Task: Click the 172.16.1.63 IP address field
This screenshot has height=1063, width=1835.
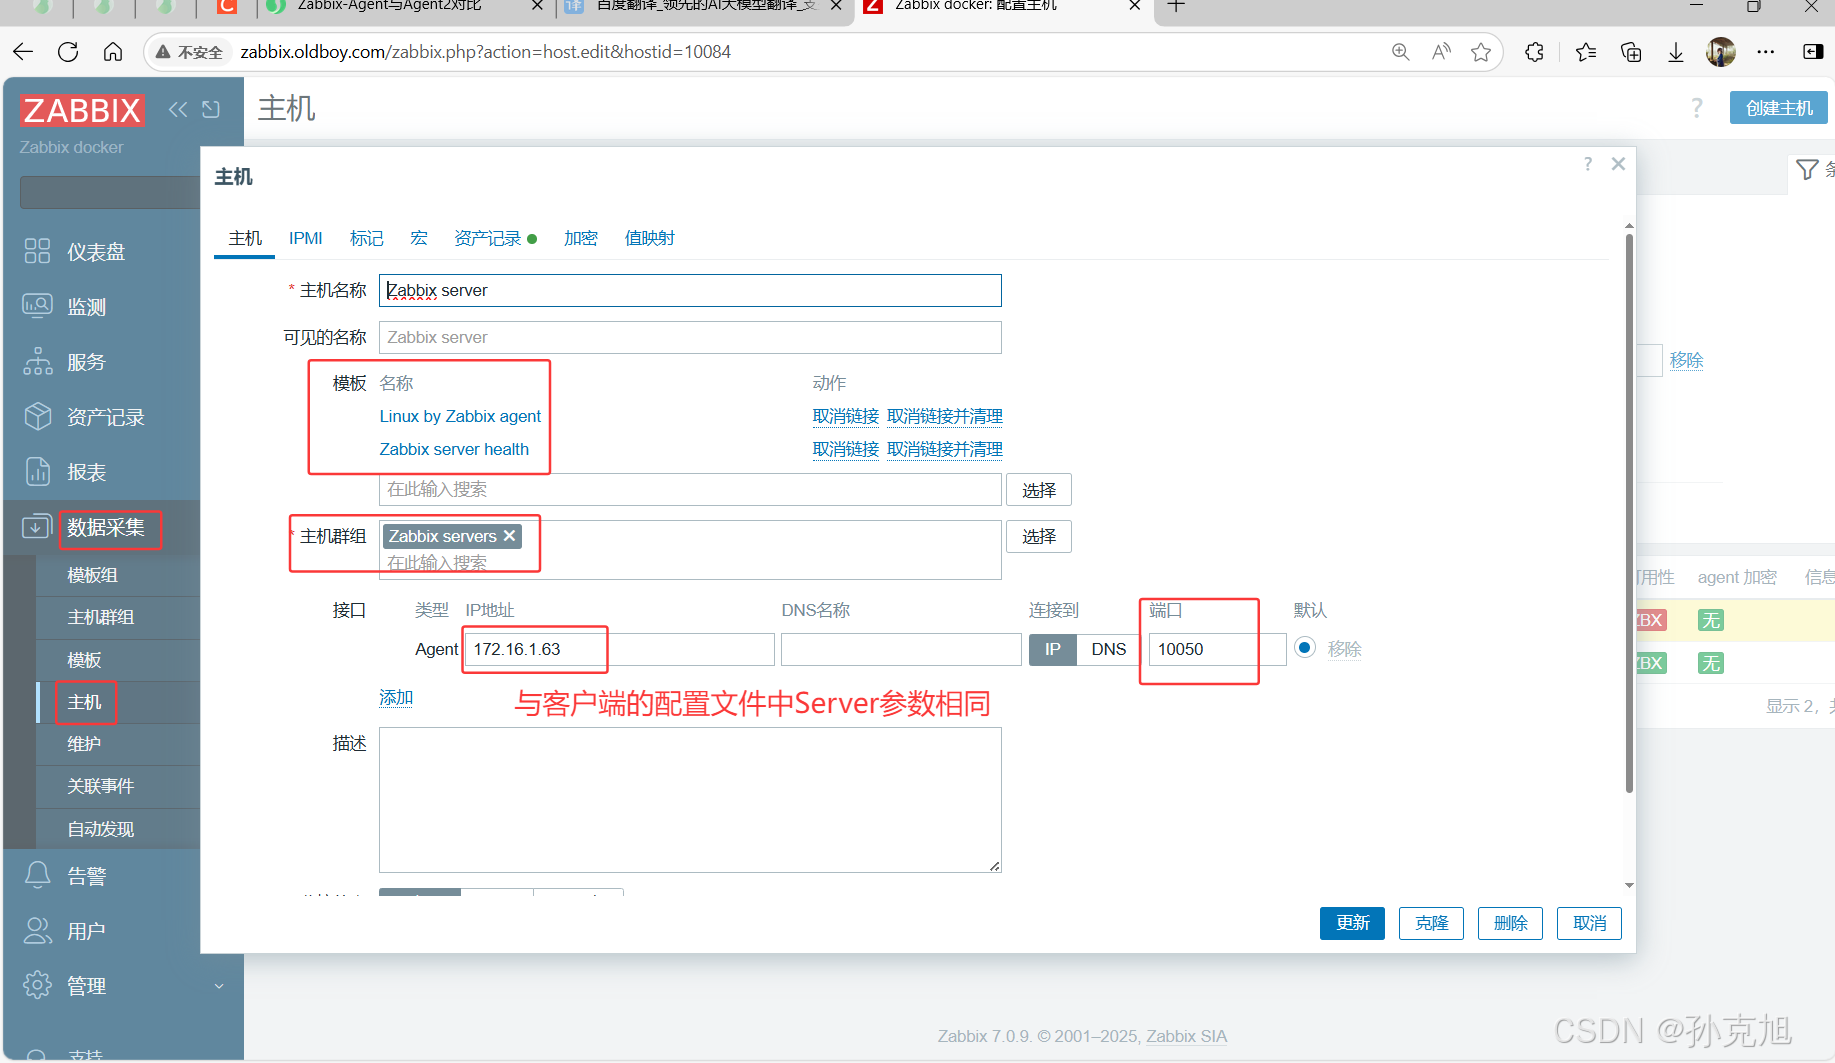Action: [619, 649]
